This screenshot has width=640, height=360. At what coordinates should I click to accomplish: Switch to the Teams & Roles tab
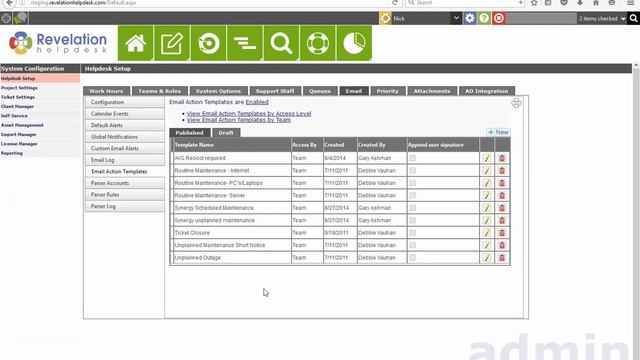click(x=160, y=91)
